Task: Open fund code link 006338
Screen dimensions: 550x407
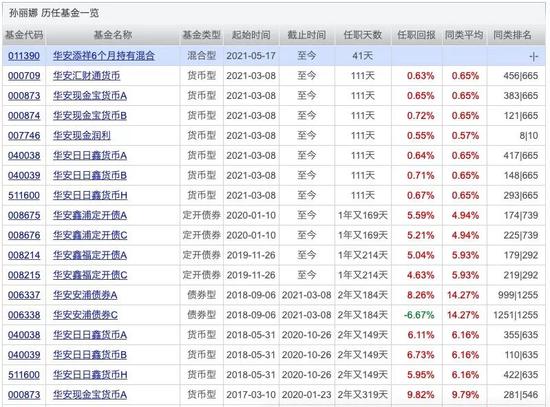Action: click(24, 315)
